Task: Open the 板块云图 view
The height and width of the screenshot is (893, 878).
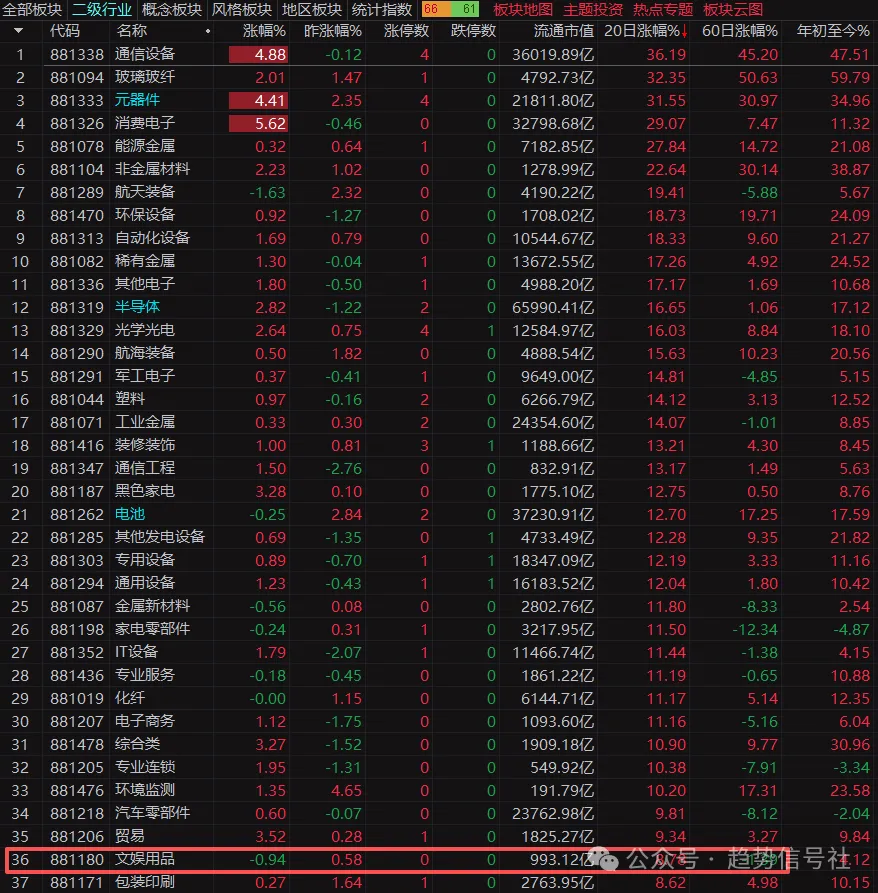Action: click(733, 10)
